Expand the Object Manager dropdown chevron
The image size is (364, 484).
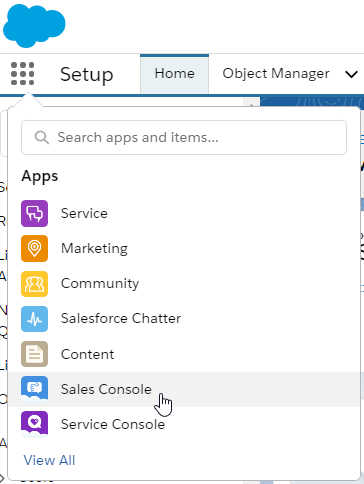[x=351, y=74]
